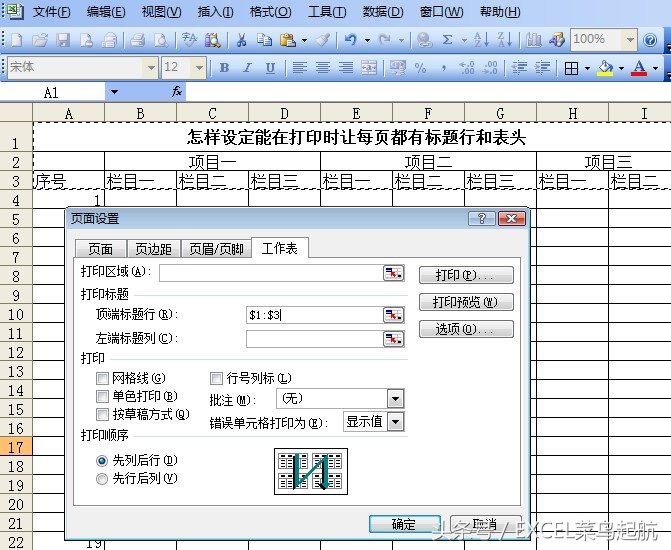Click the Font Color red A swatch
Viewport: 671px width, 550px height.
[x=639, y=68]
